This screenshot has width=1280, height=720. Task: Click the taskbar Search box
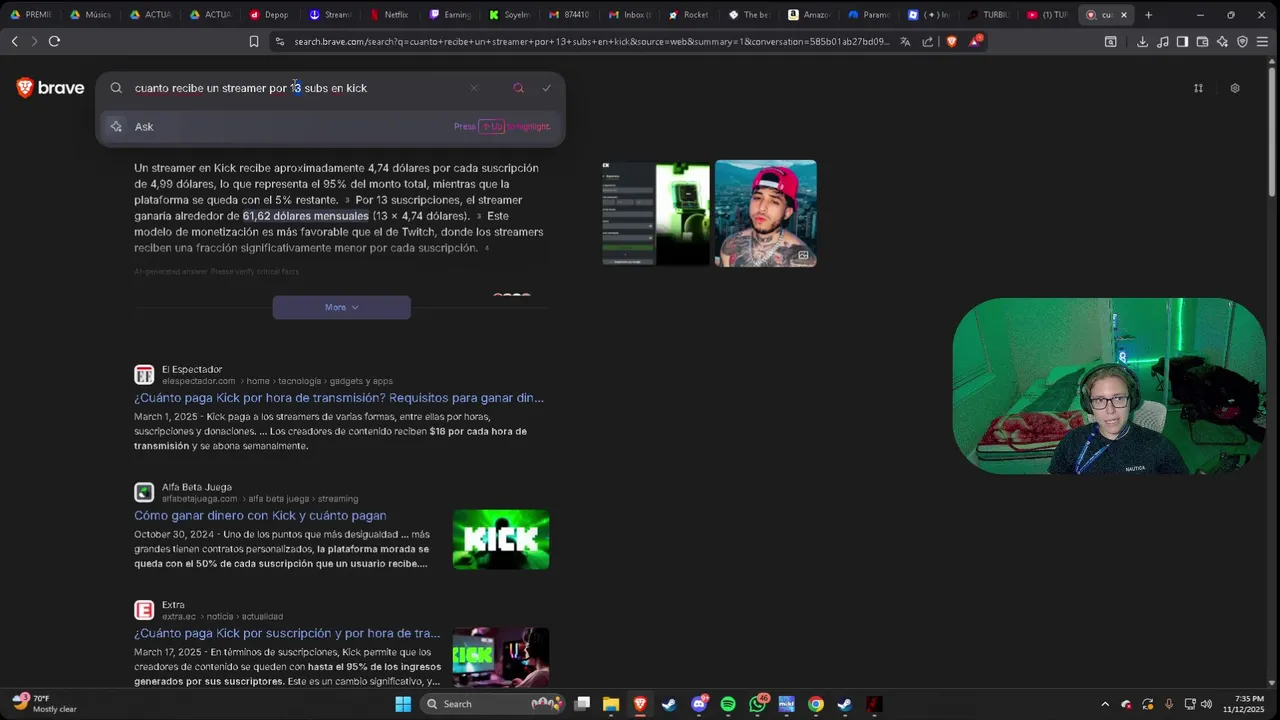pyautogui.click(x=492, y=704)
